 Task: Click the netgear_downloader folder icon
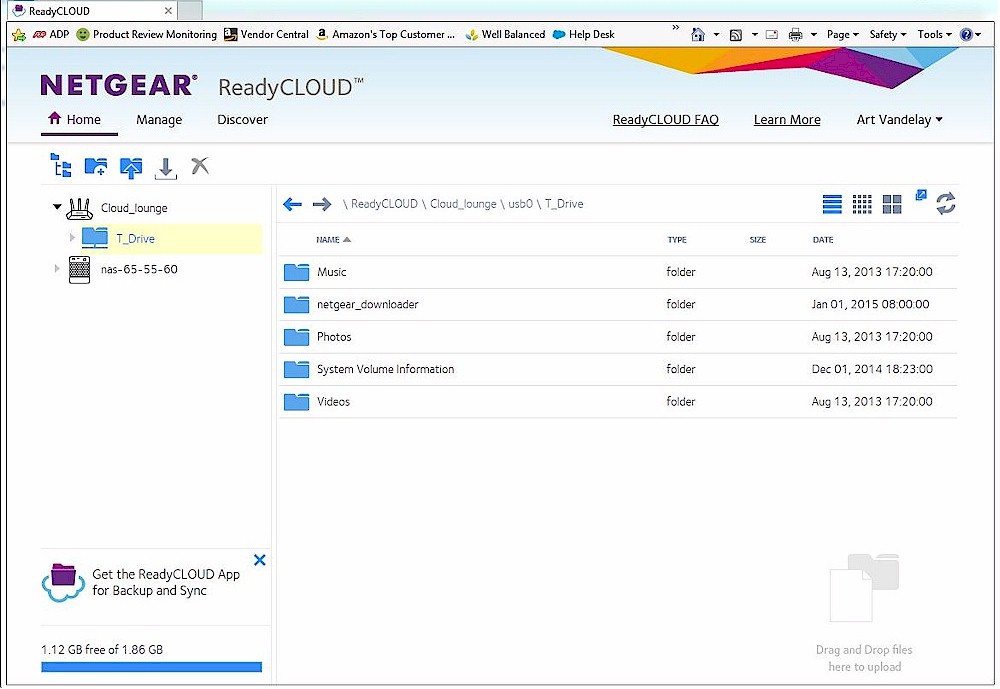tap(296, 304)
